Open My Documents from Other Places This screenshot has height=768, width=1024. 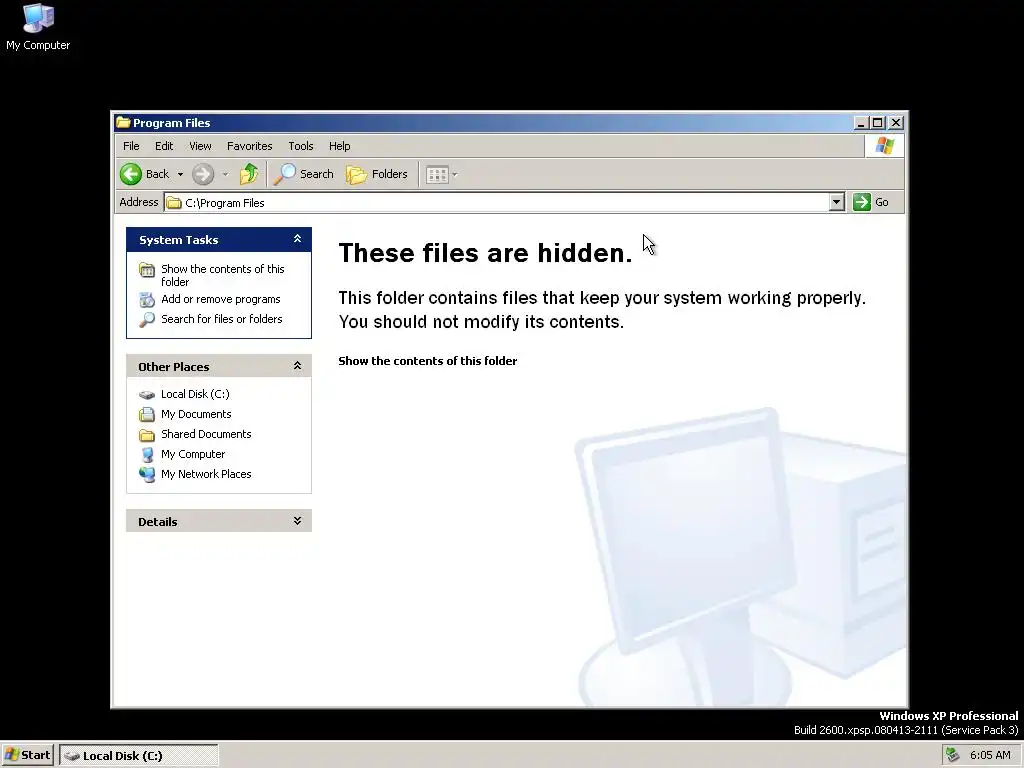coord(196,414)
